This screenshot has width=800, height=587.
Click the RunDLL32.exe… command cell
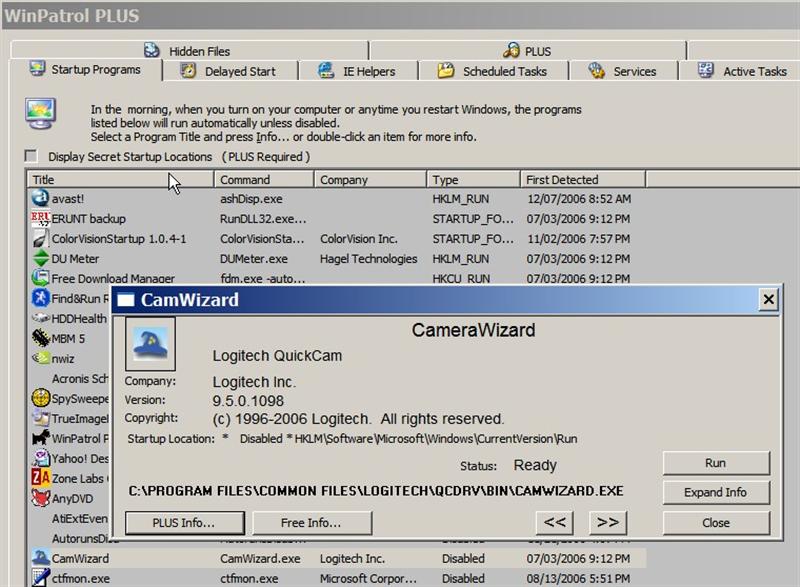pyautogui.click(x=263, y=219)
